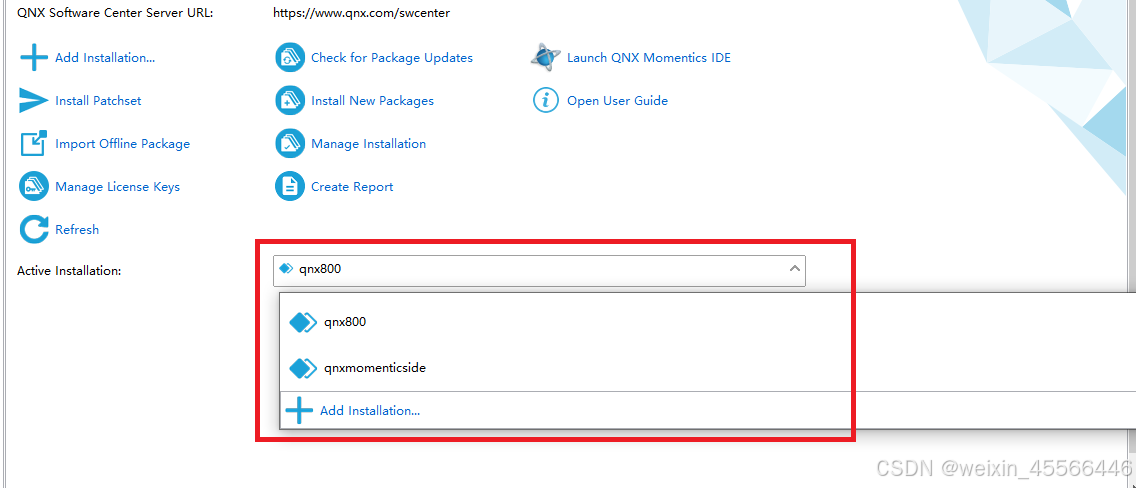Click the circular Refresh arrow icon

(x=33, y=229)
